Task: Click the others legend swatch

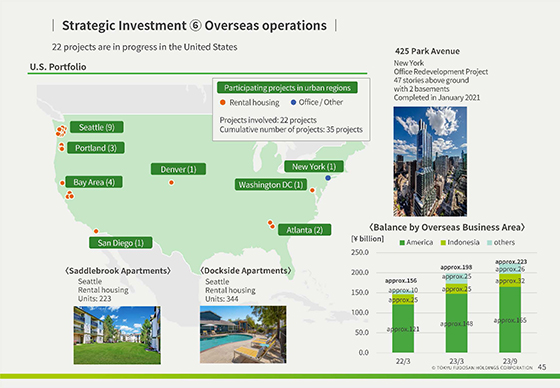Action: pos(490,243)
